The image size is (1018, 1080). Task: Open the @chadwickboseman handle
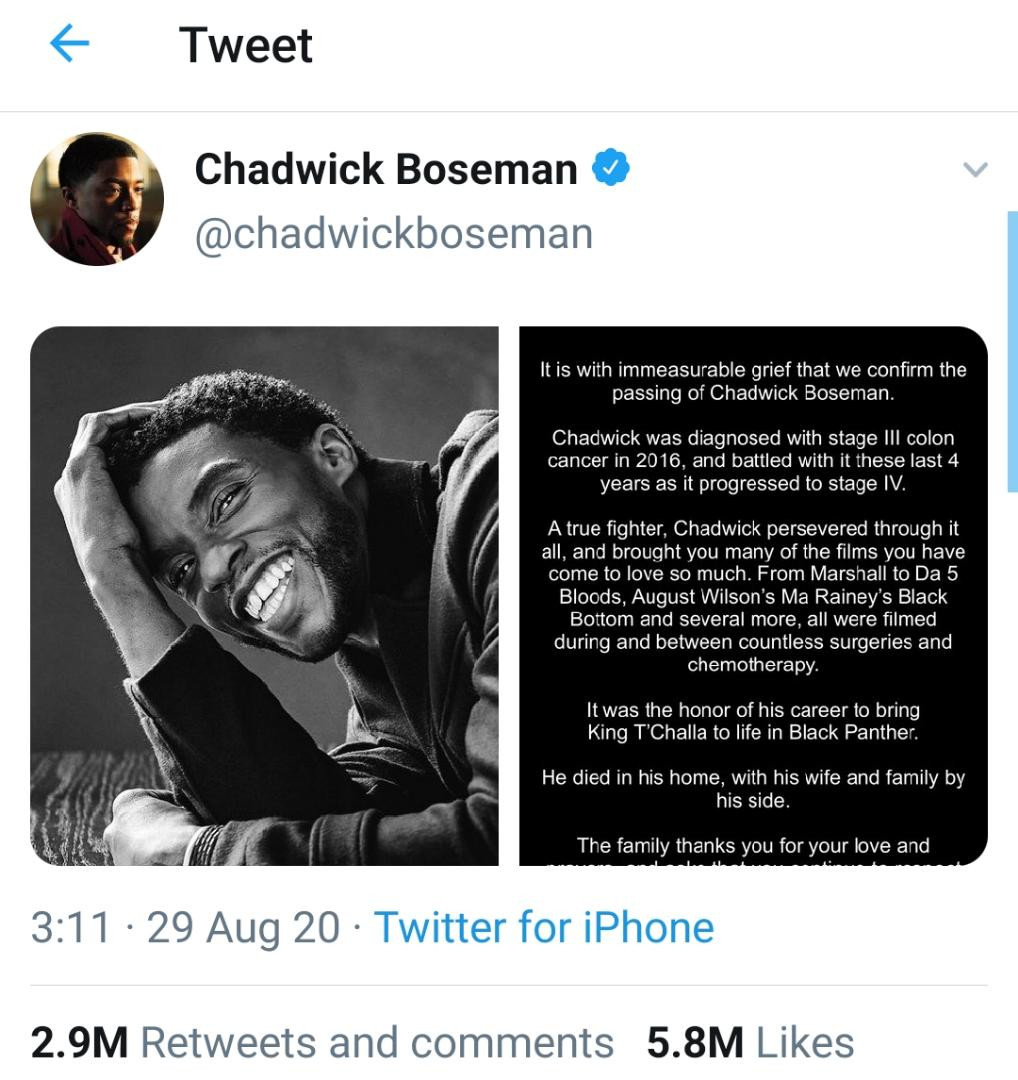click(393, 233)
